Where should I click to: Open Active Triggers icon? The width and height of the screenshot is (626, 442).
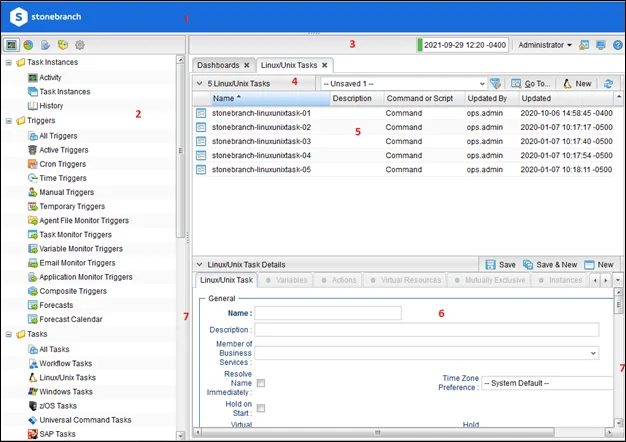pos(33,150)
